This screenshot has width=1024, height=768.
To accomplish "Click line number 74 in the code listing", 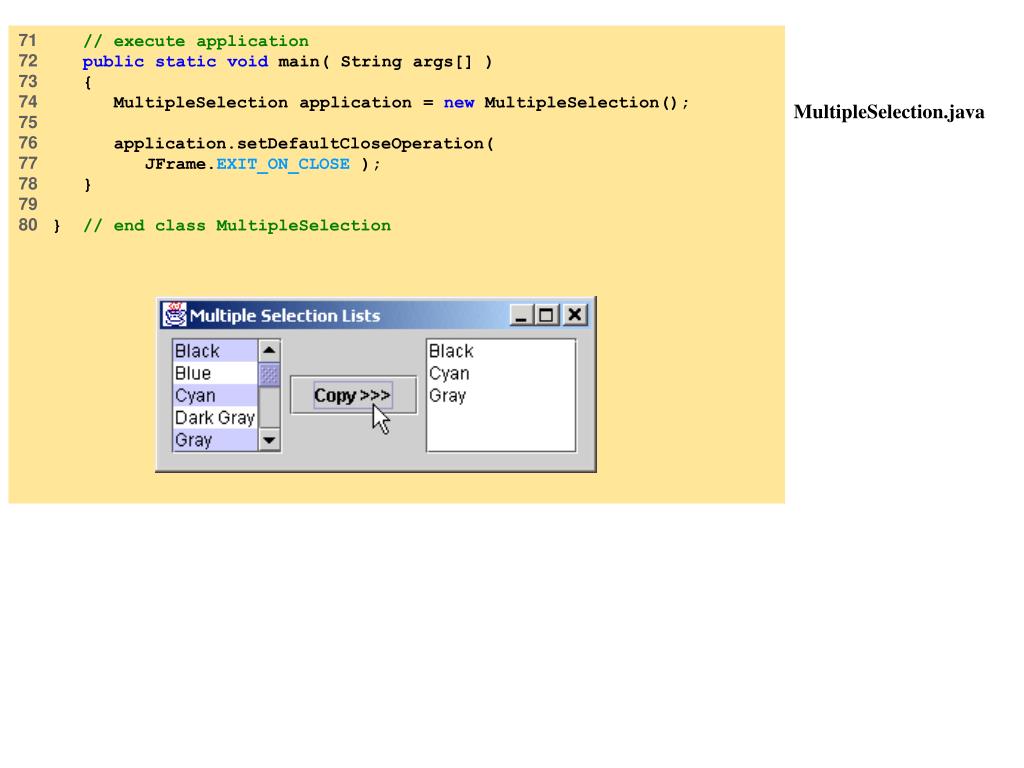I will tap(27, 102).
